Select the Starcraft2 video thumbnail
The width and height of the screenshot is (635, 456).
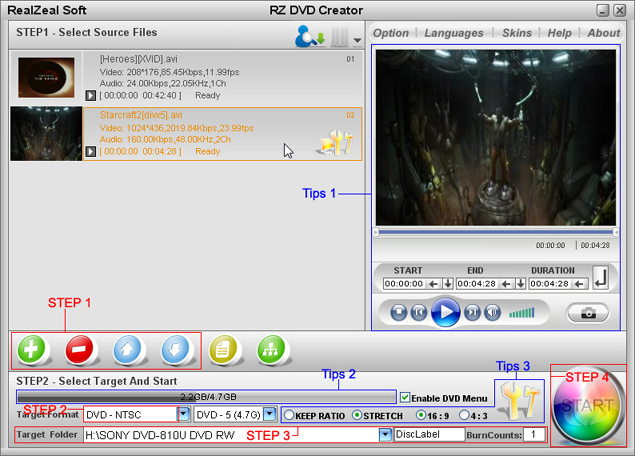pos(46,134)
